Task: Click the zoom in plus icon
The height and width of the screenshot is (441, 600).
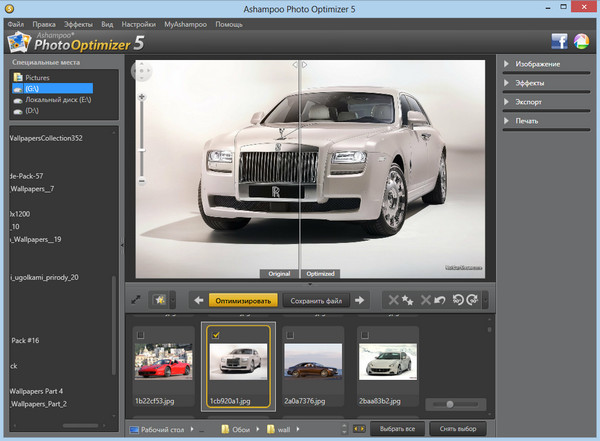Action: click(142, 97)
